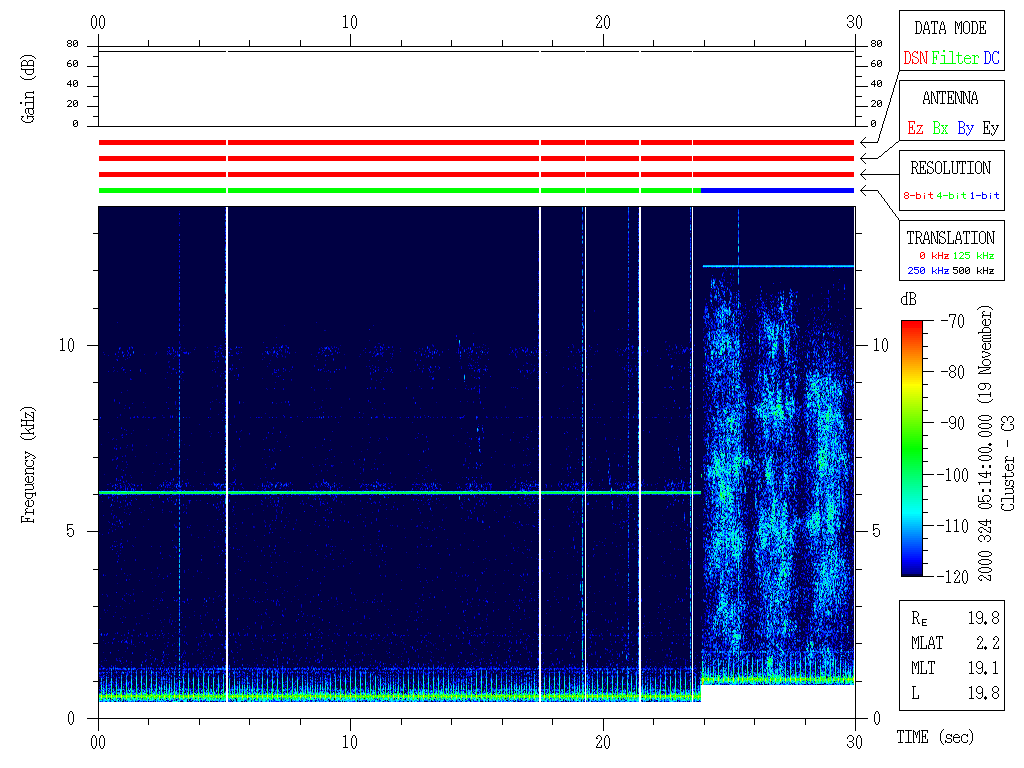This screenshot has height=768, width=1024.
Task: Click the 250 kHz translation legend label
Action: (924, 271)
